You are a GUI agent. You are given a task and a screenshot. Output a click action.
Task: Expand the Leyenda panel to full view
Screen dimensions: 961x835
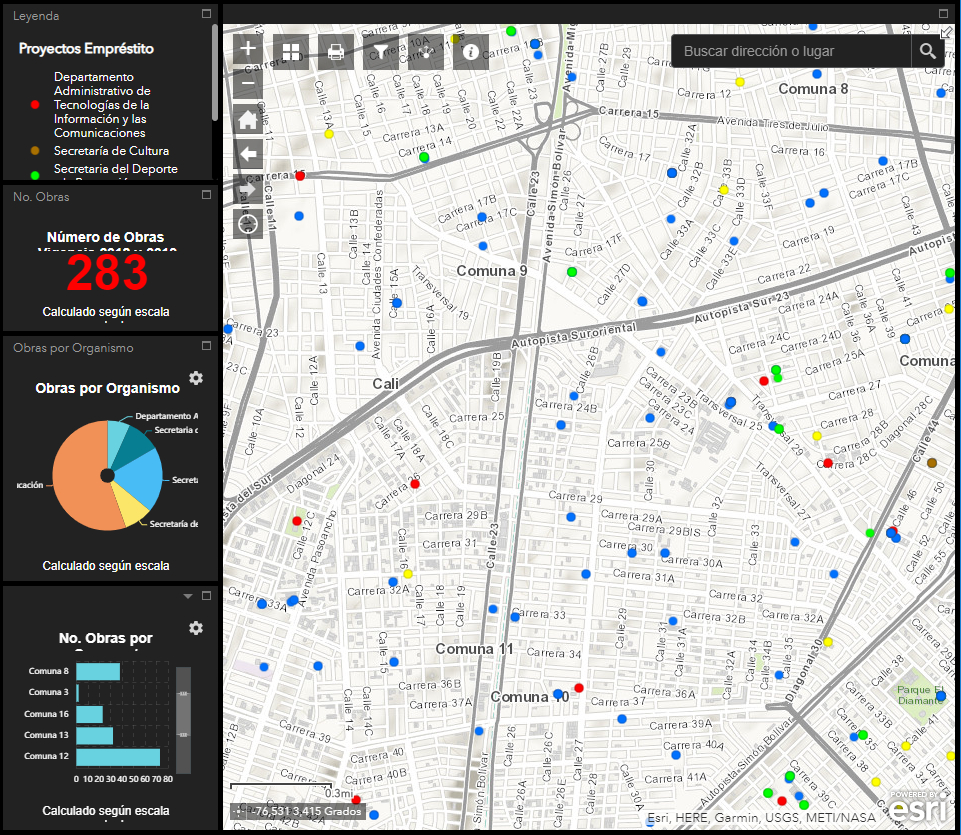pos(206,13)
